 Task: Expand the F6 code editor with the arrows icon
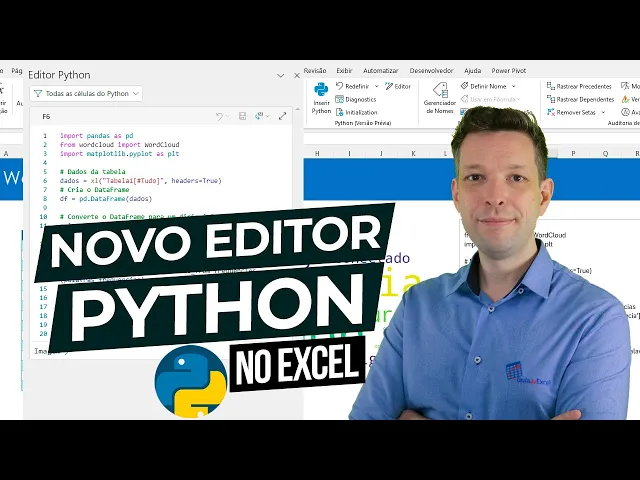point(282,116)
